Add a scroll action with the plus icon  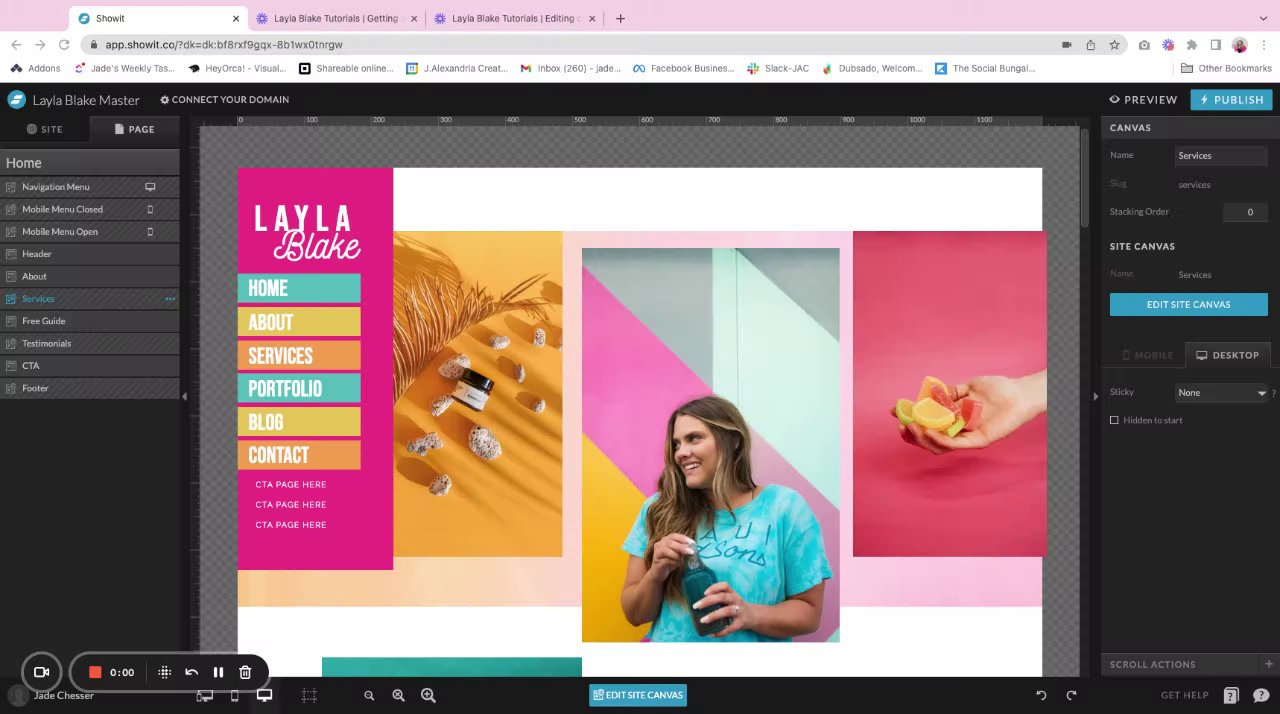tap(1268, 664)
